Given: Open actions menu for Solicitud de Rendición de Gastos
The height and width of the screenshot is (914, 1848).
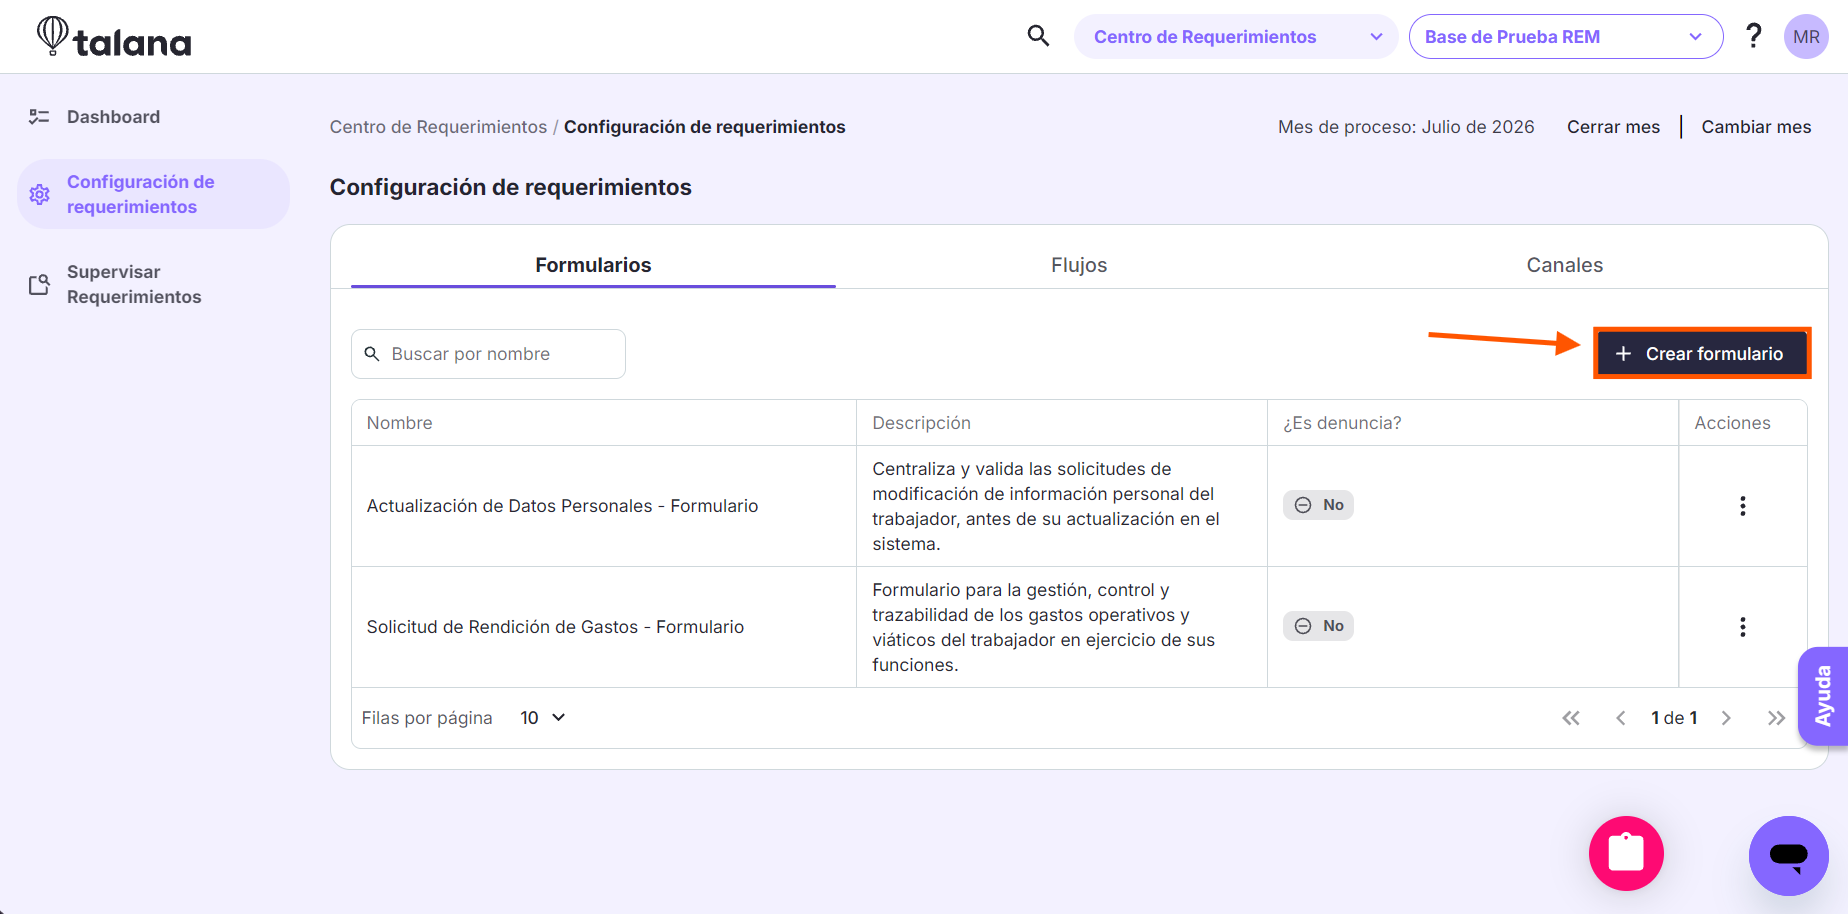Looking at the screenshot, I should coord(1742,627).
